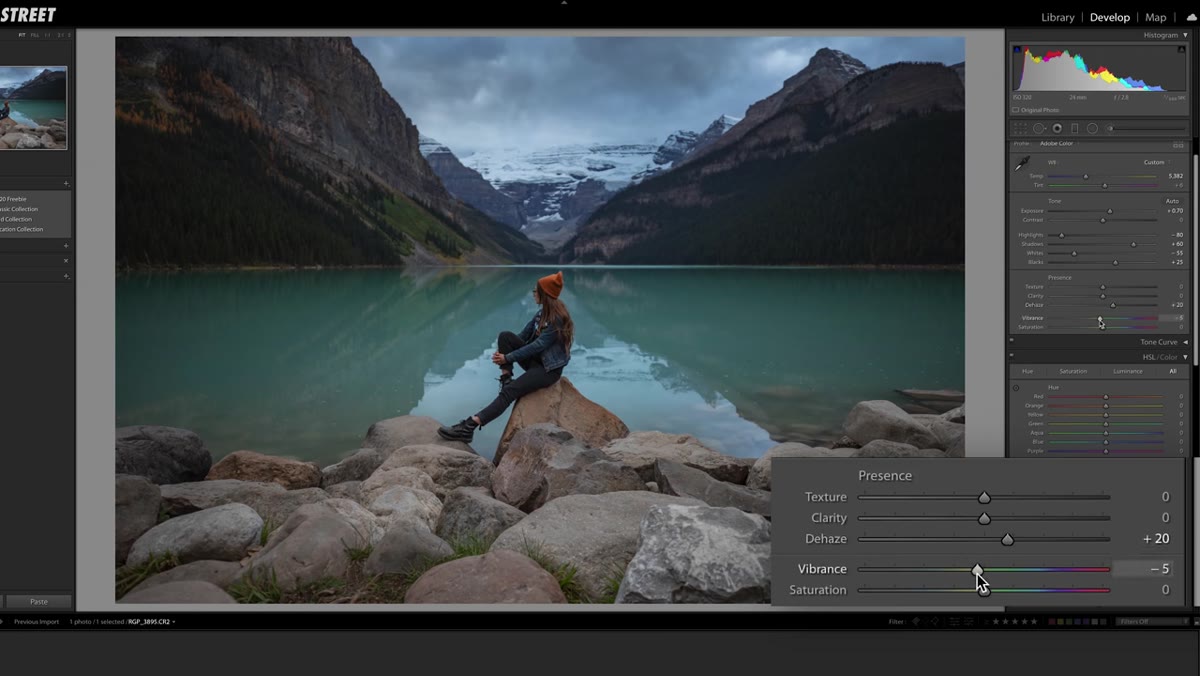Click the cloud sync icon
The width and height of the screenshot is (1200, 676).
(1191, 17)
